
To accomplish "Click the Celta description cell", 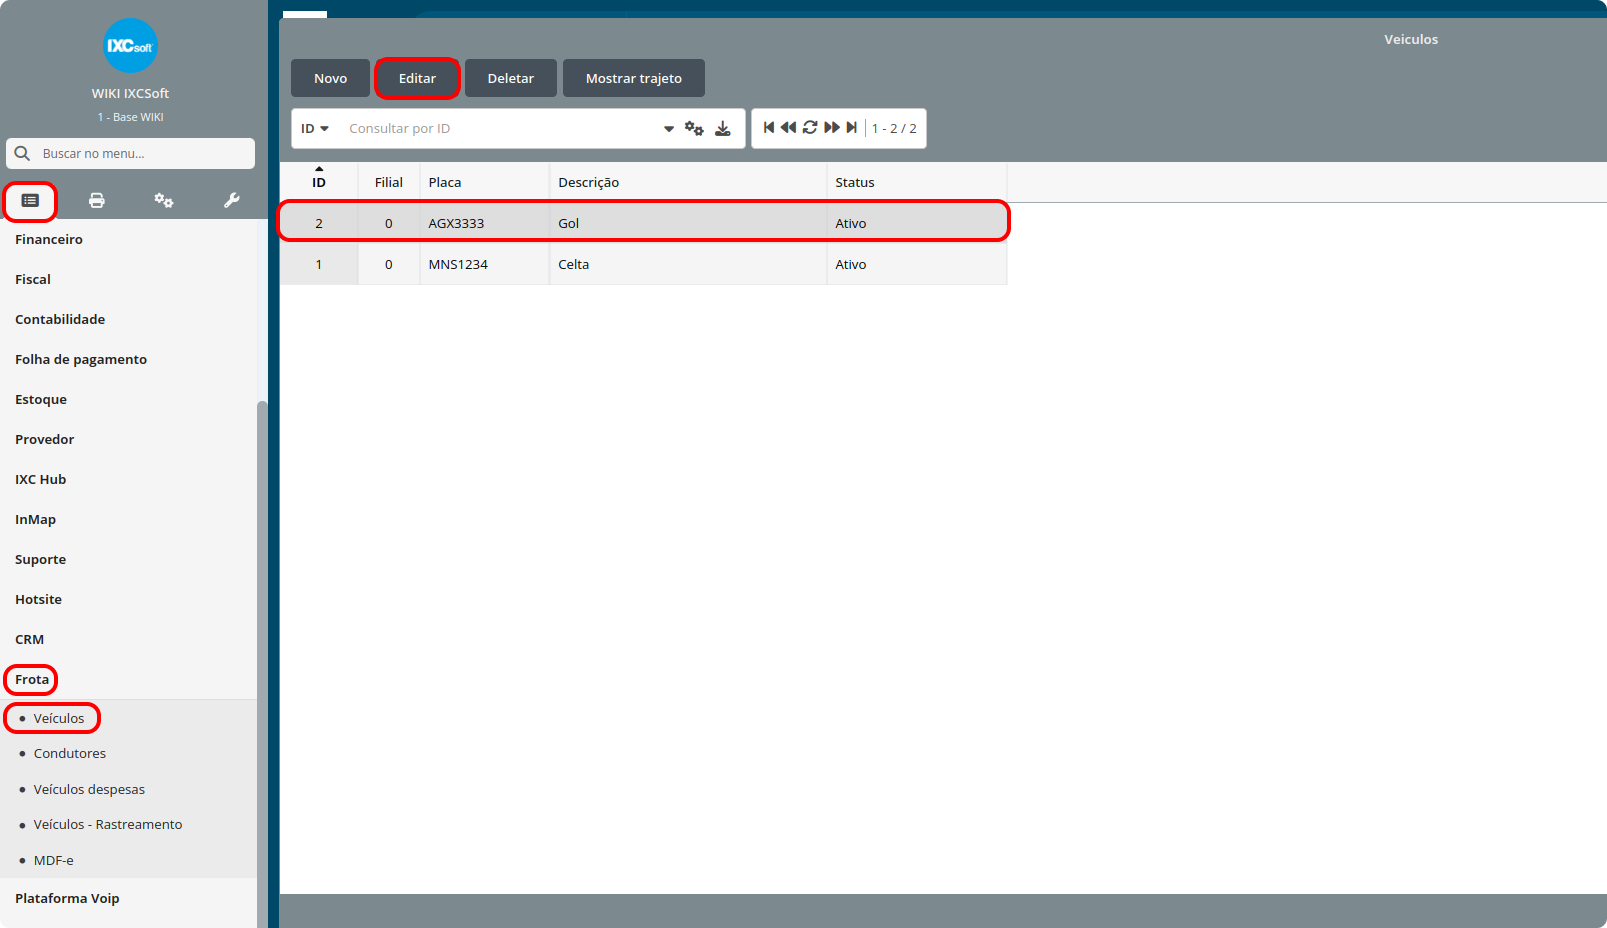I will [x=688, y=264].
